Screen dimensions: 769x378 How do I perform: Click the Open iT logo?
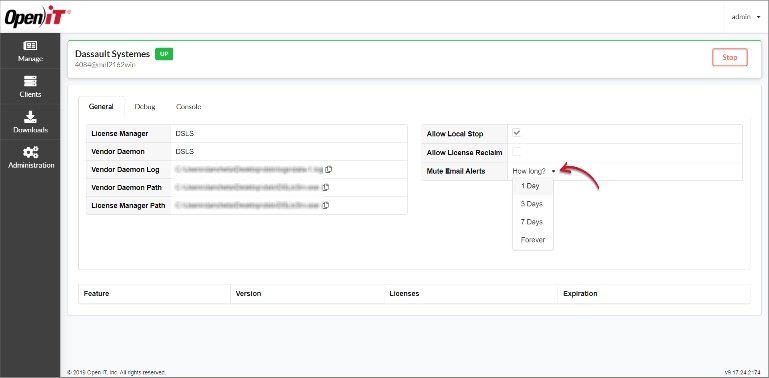37,16
